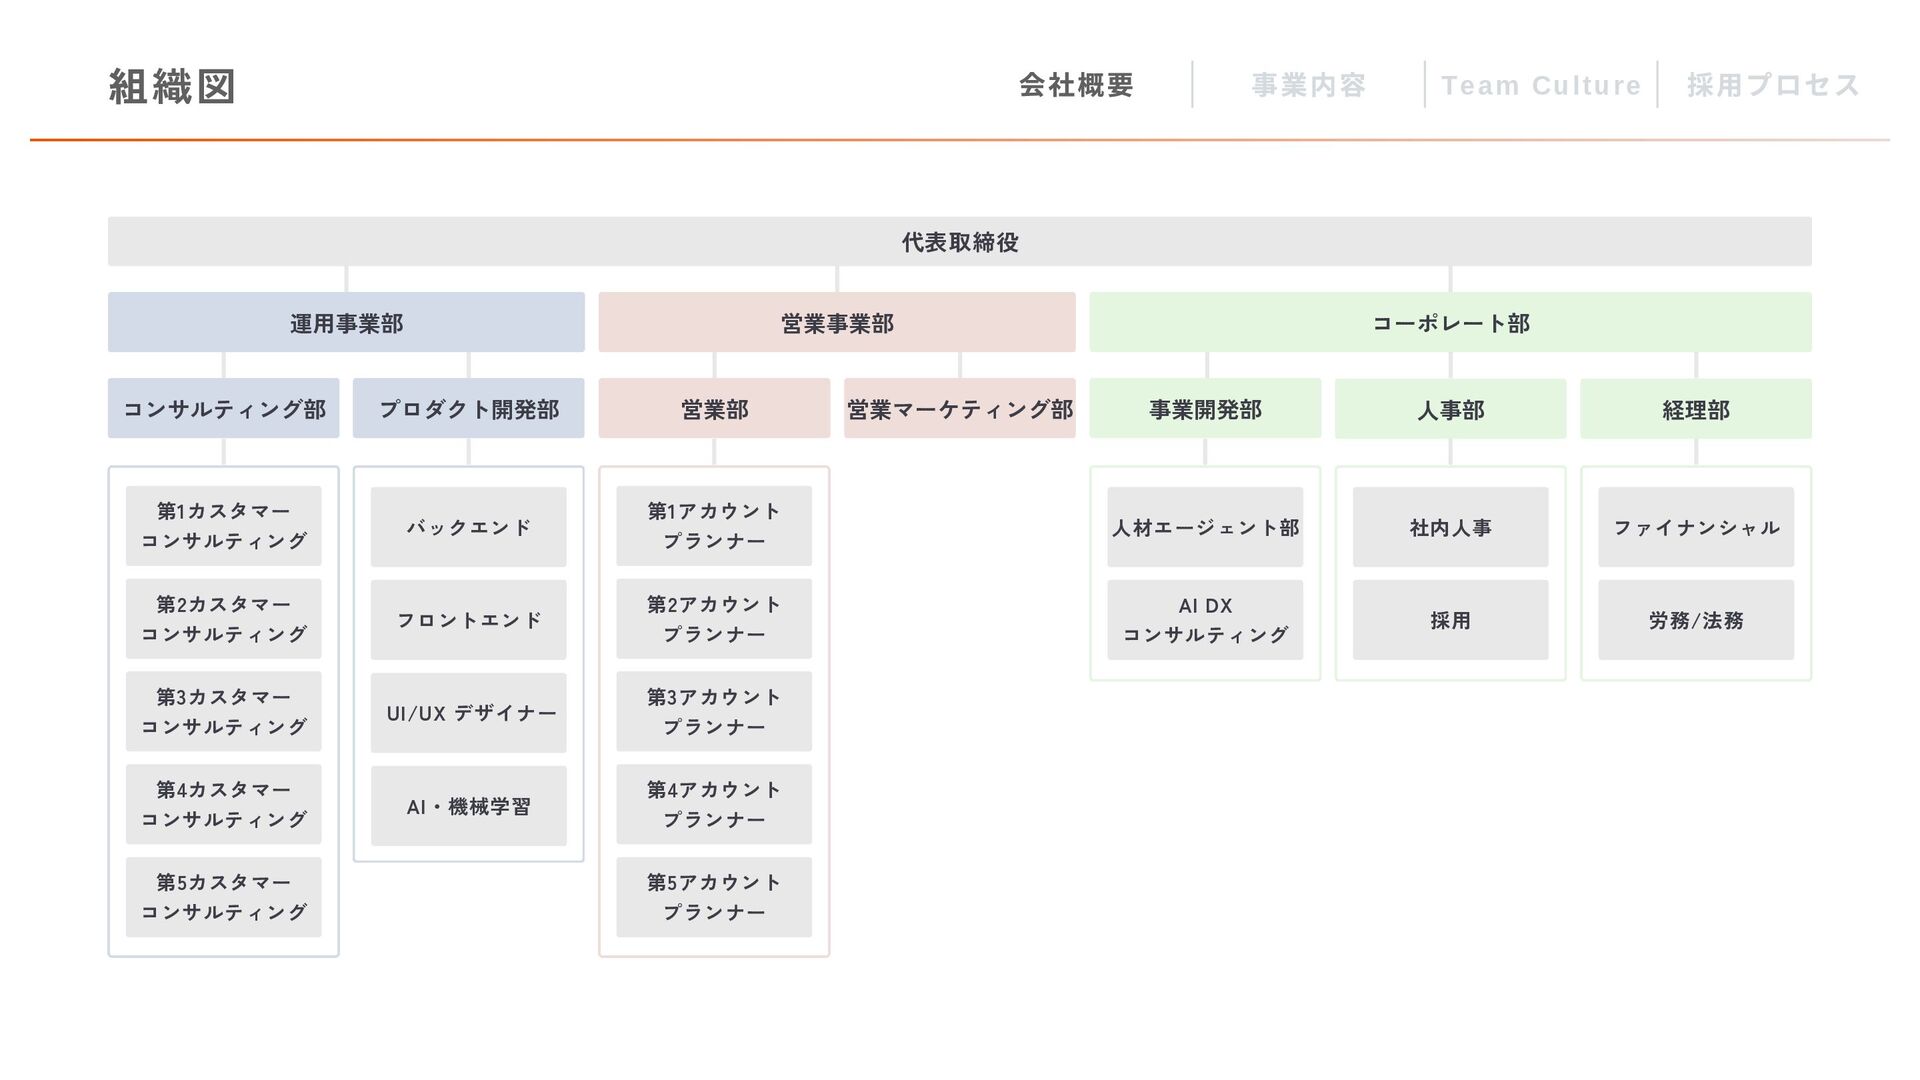Click the 営業マーケティング部 node
This screenshot has width=1920, height=1080.
[959, 409]
